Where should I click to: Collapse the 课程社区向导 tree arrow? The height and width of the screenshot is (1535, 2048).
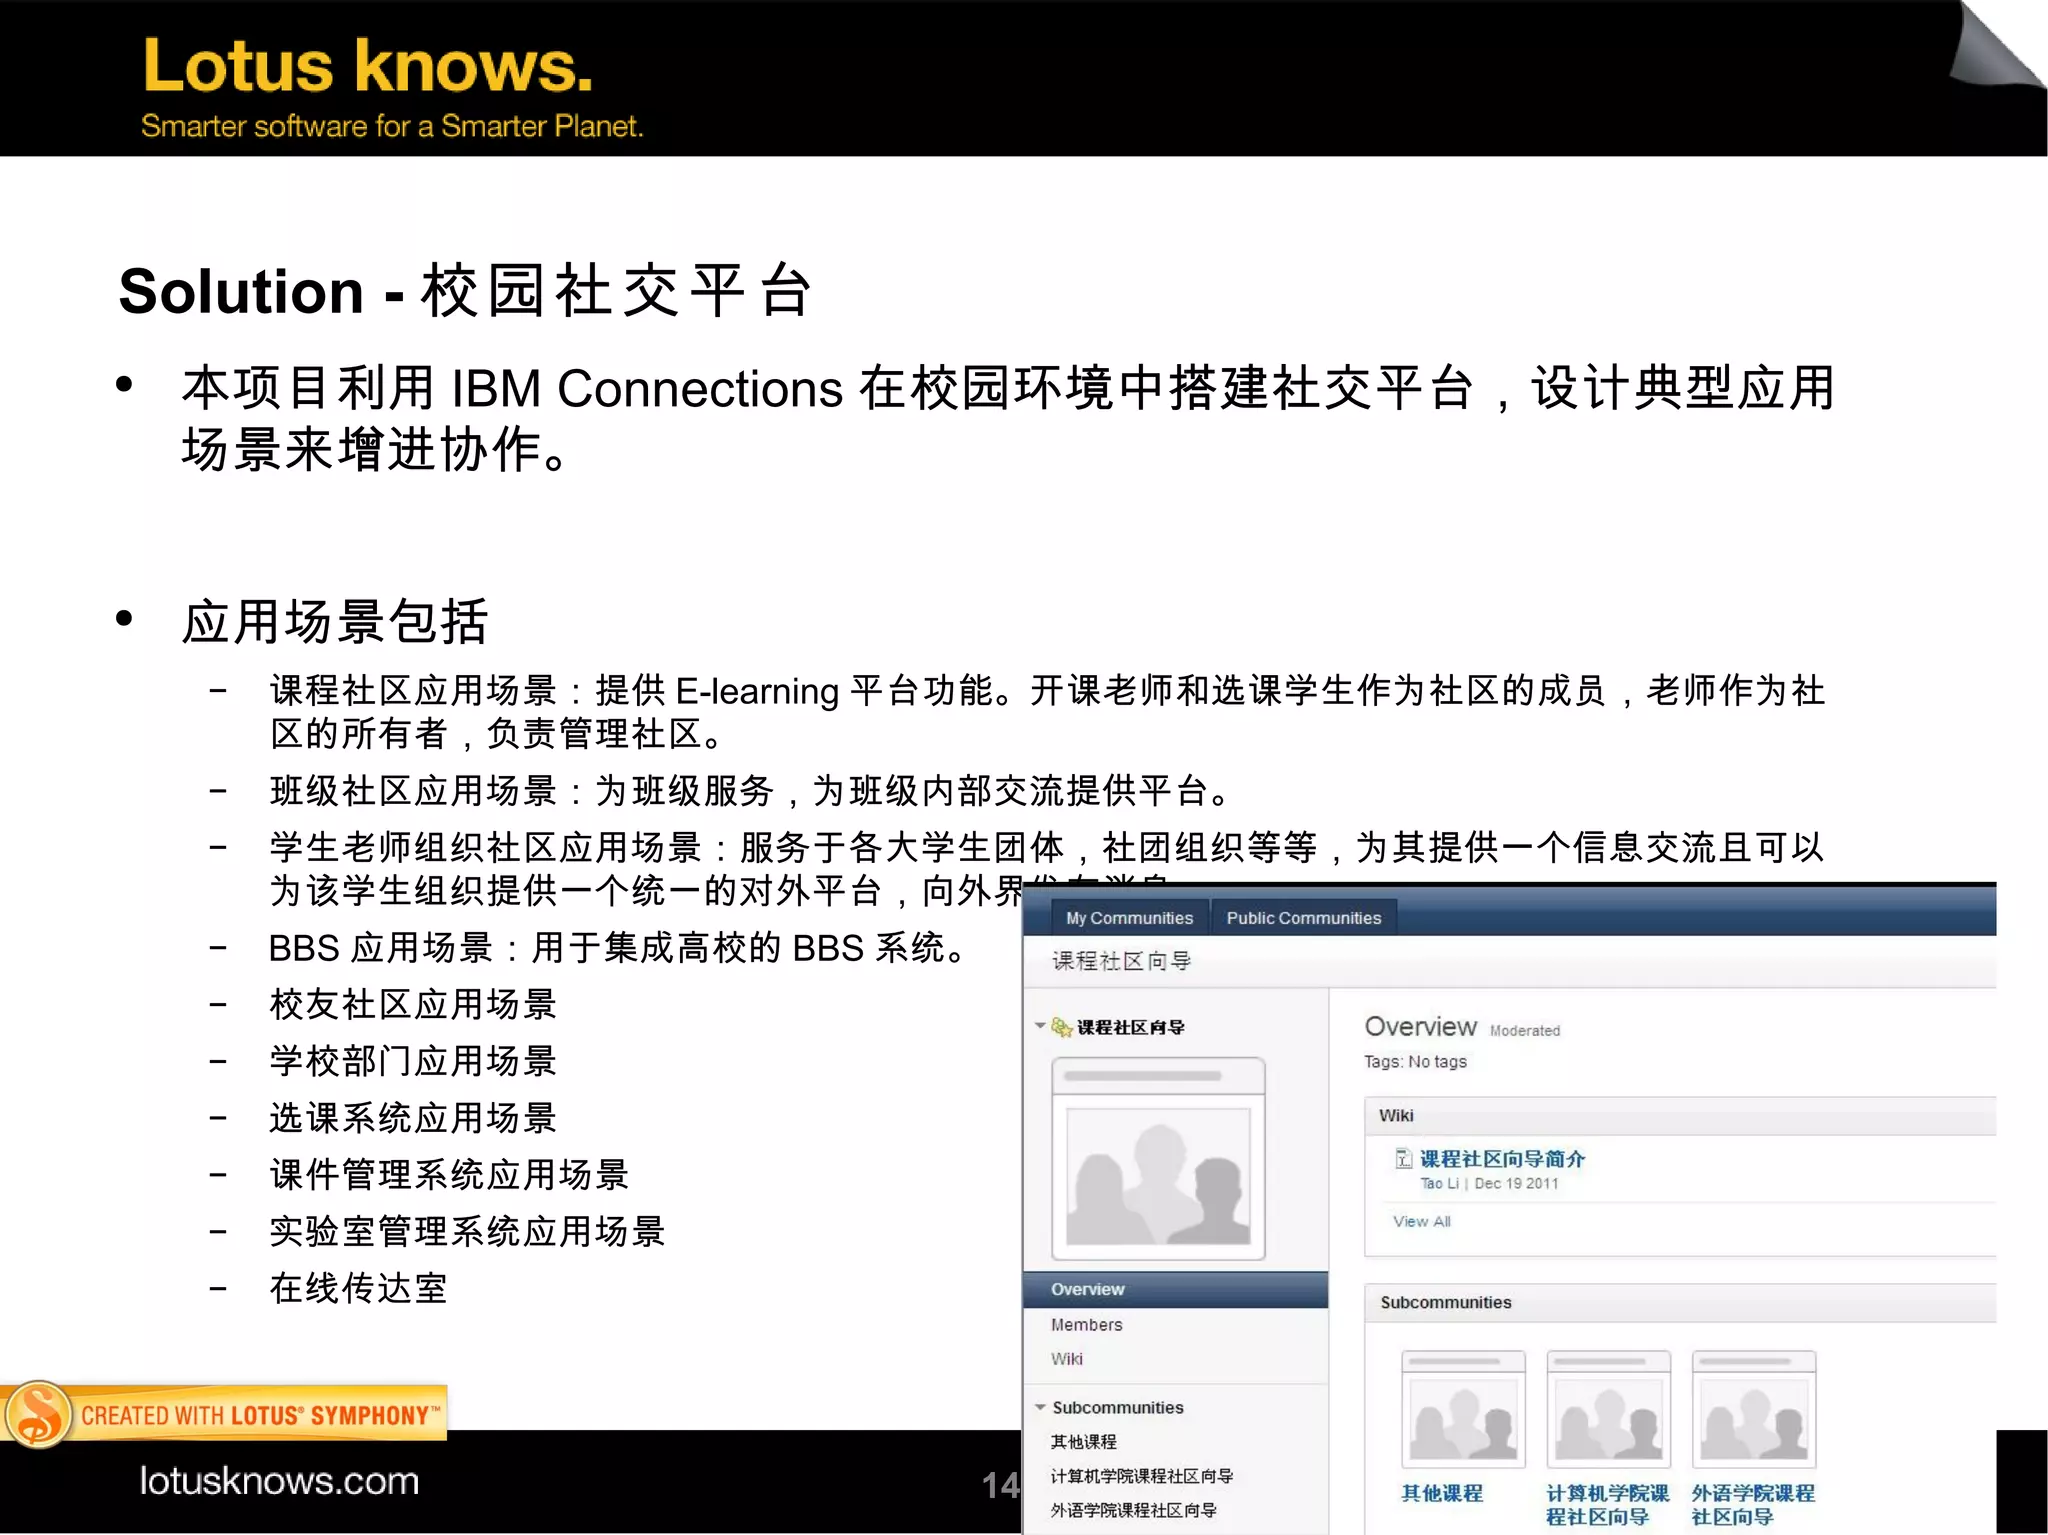(x=1040, y=1026)
